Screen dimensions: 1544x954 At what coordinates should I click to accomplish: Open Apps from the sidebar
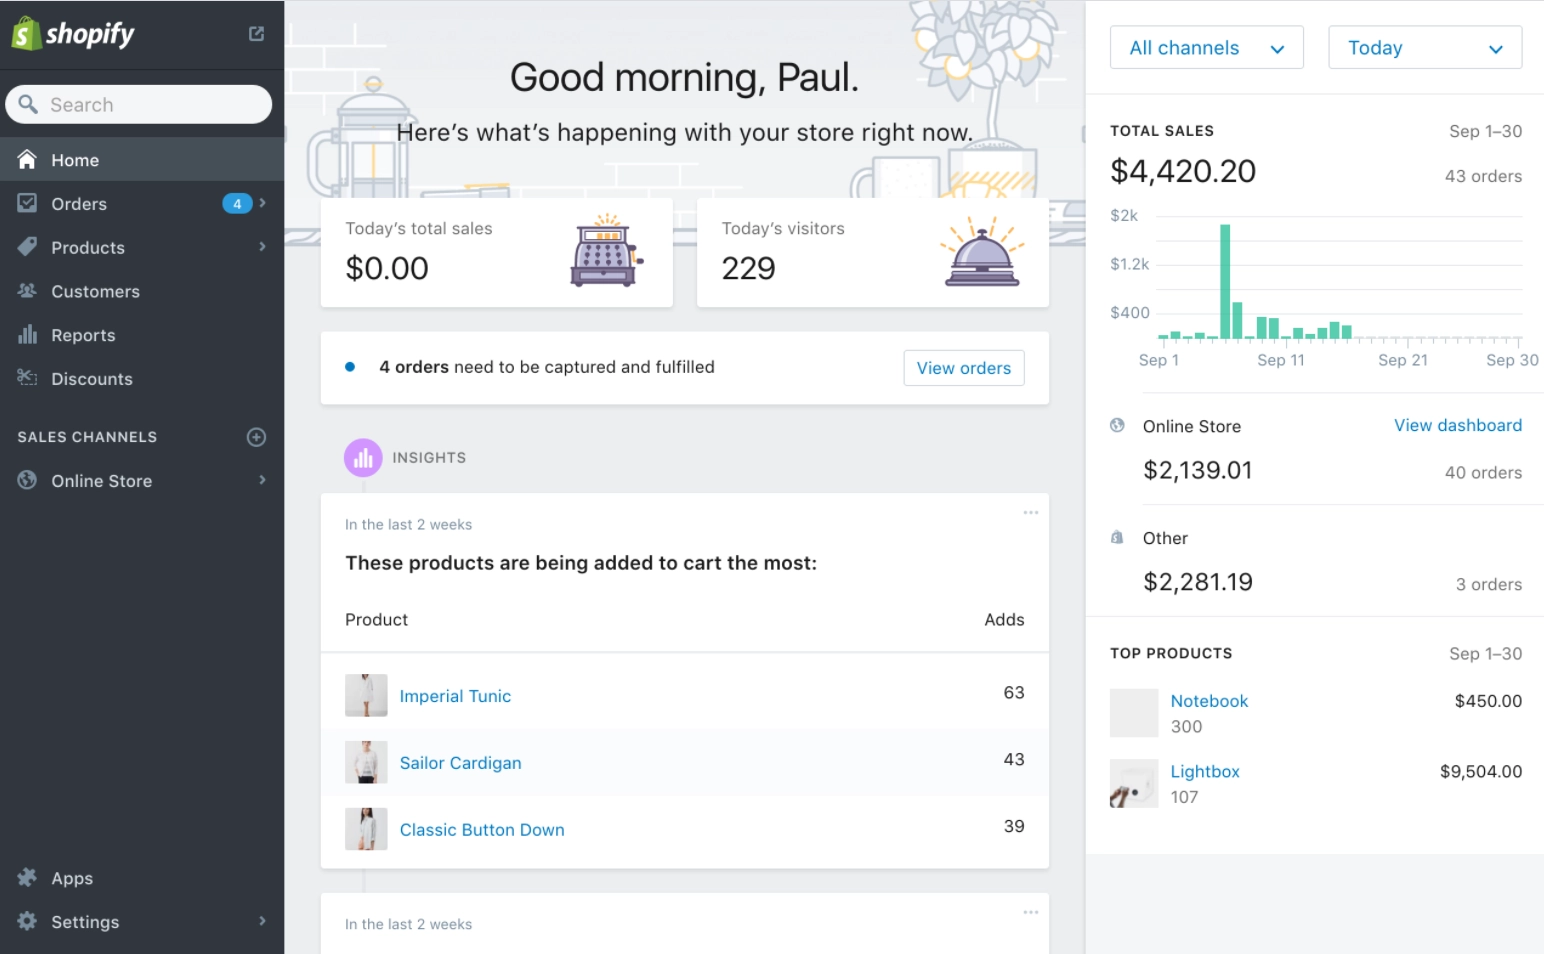(27, 878)
